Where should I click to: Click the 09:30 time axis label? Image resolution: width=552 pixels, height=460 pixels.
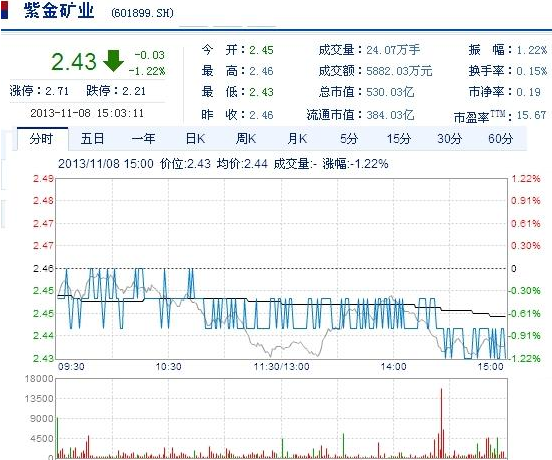tap(71, 367)
